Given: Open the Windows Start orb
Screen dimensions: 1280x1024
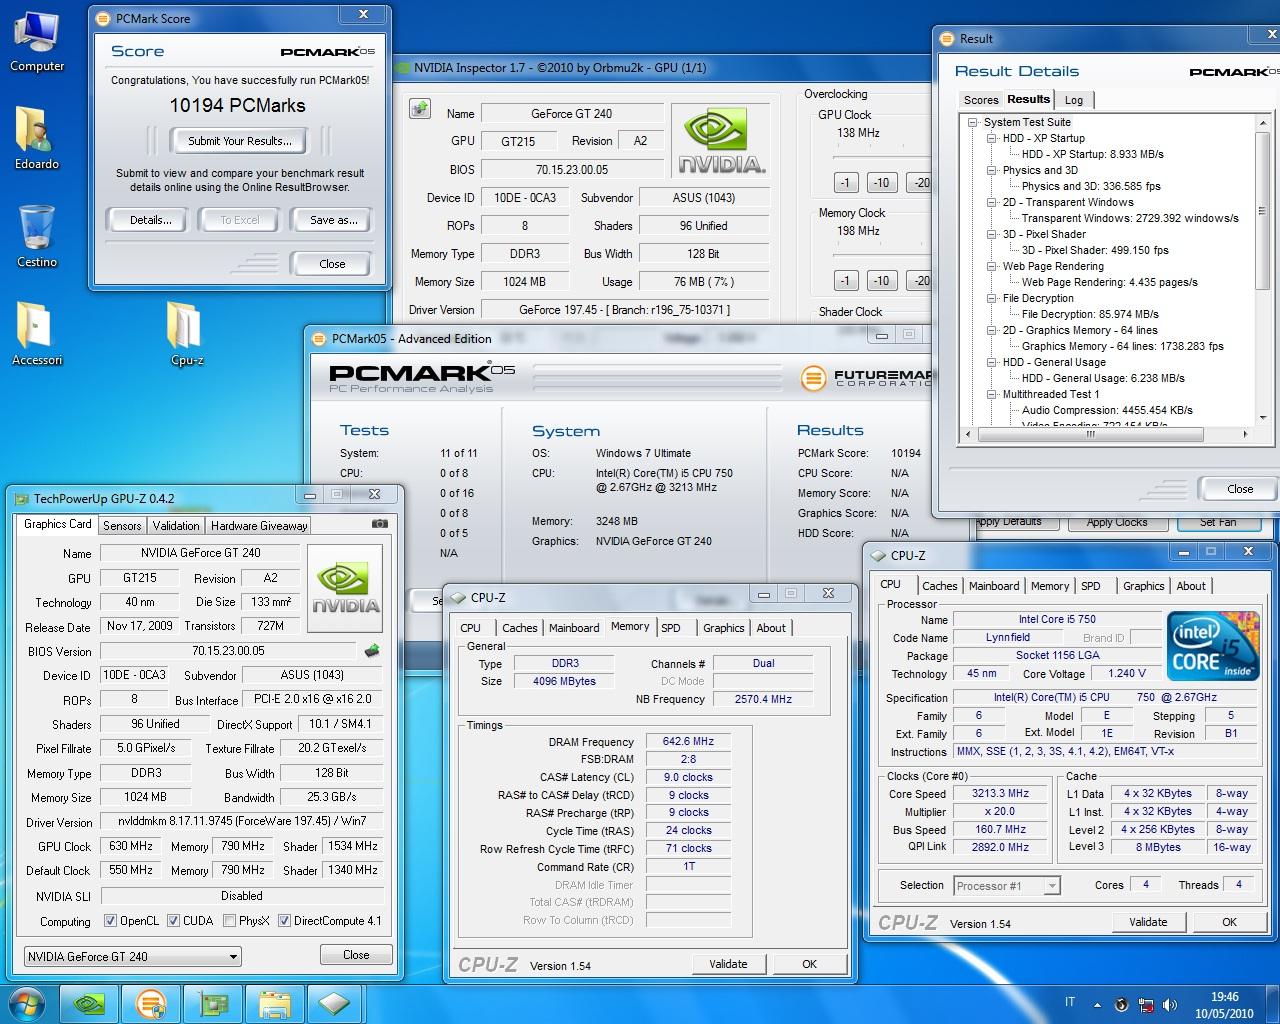Looking at the screenshot, I should click(27, 1003).
